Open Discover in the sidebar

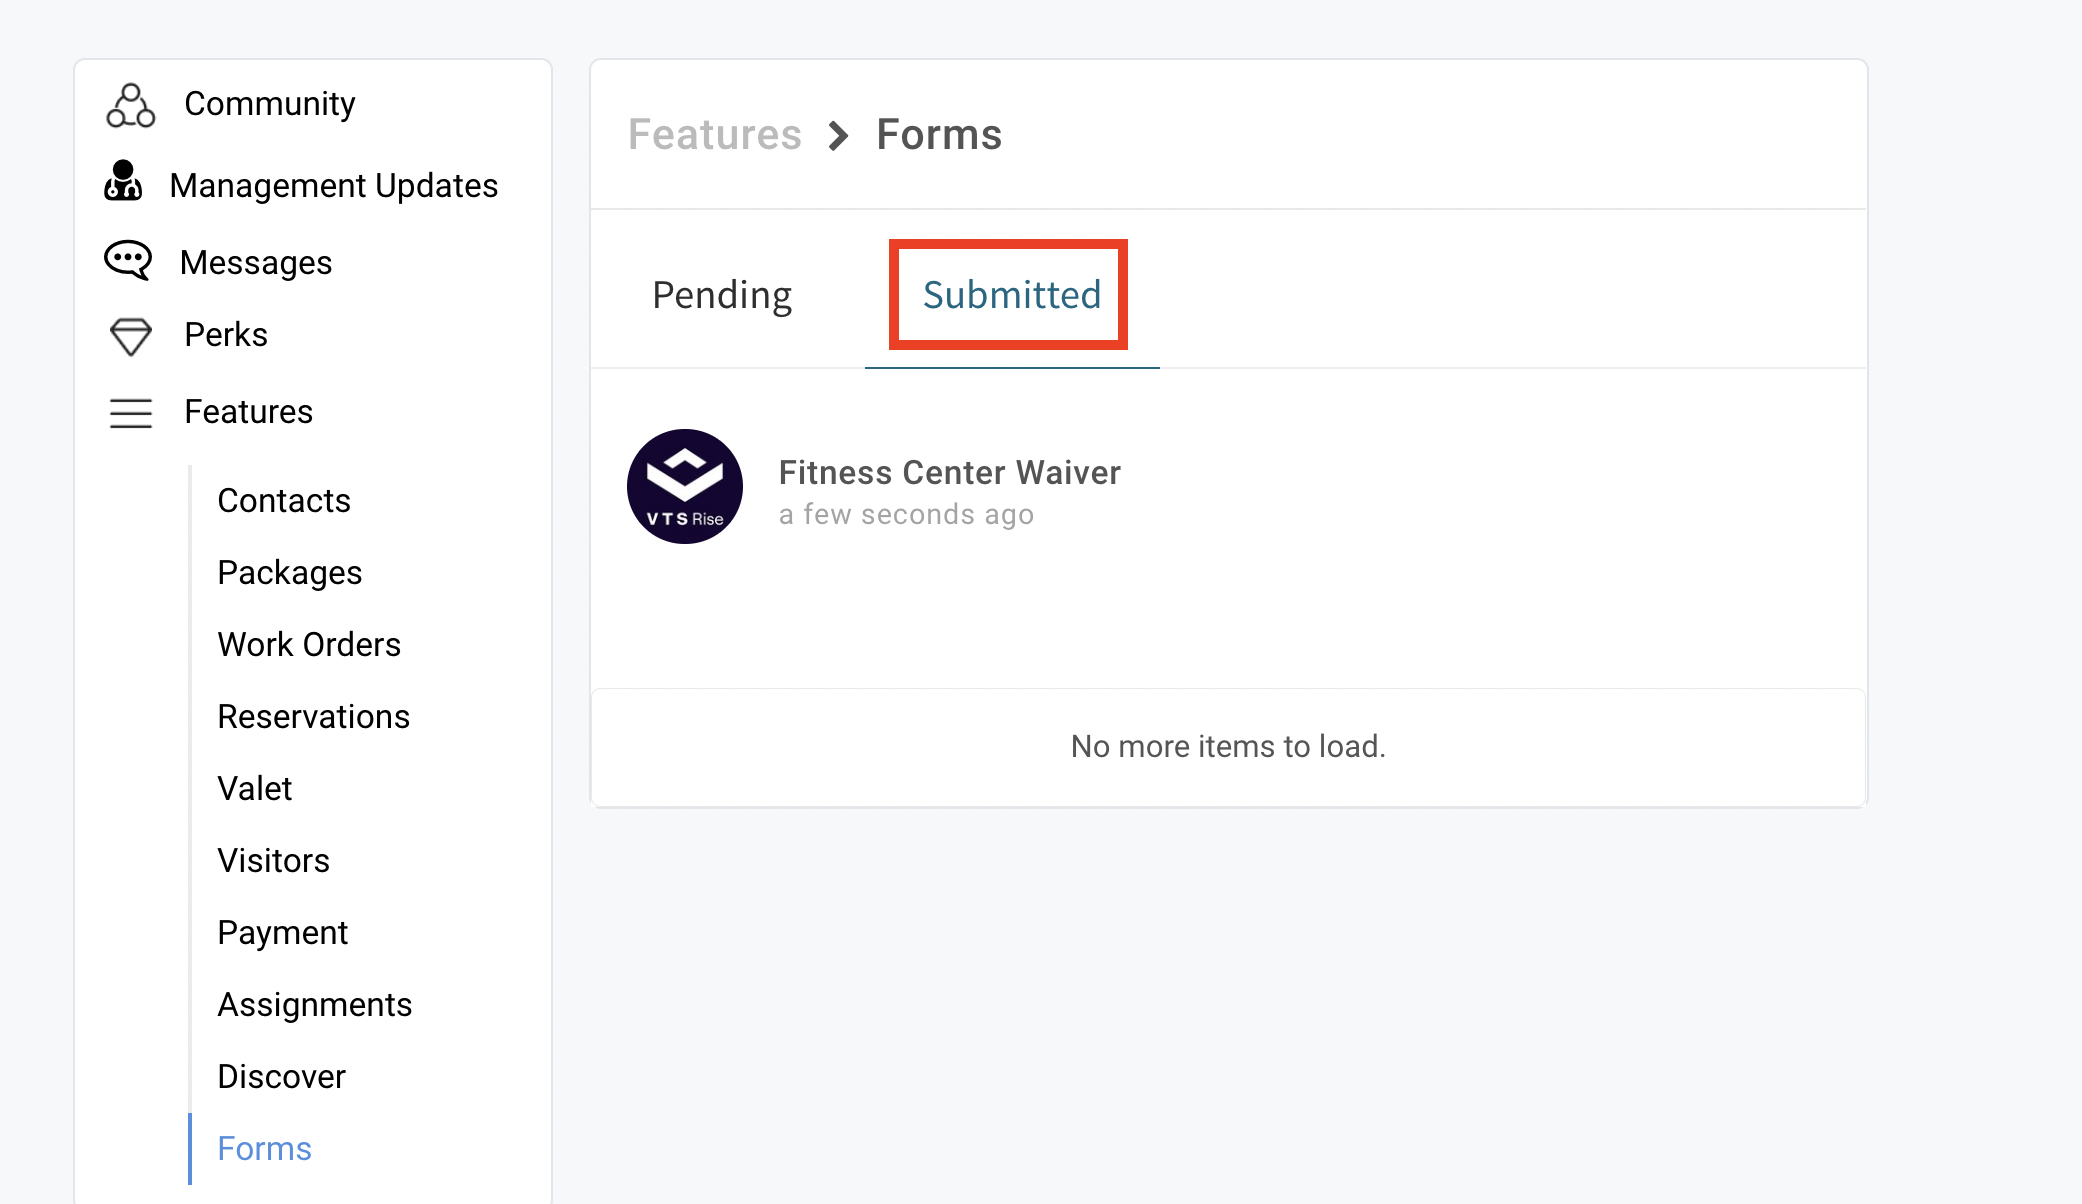click(281, 1076)
